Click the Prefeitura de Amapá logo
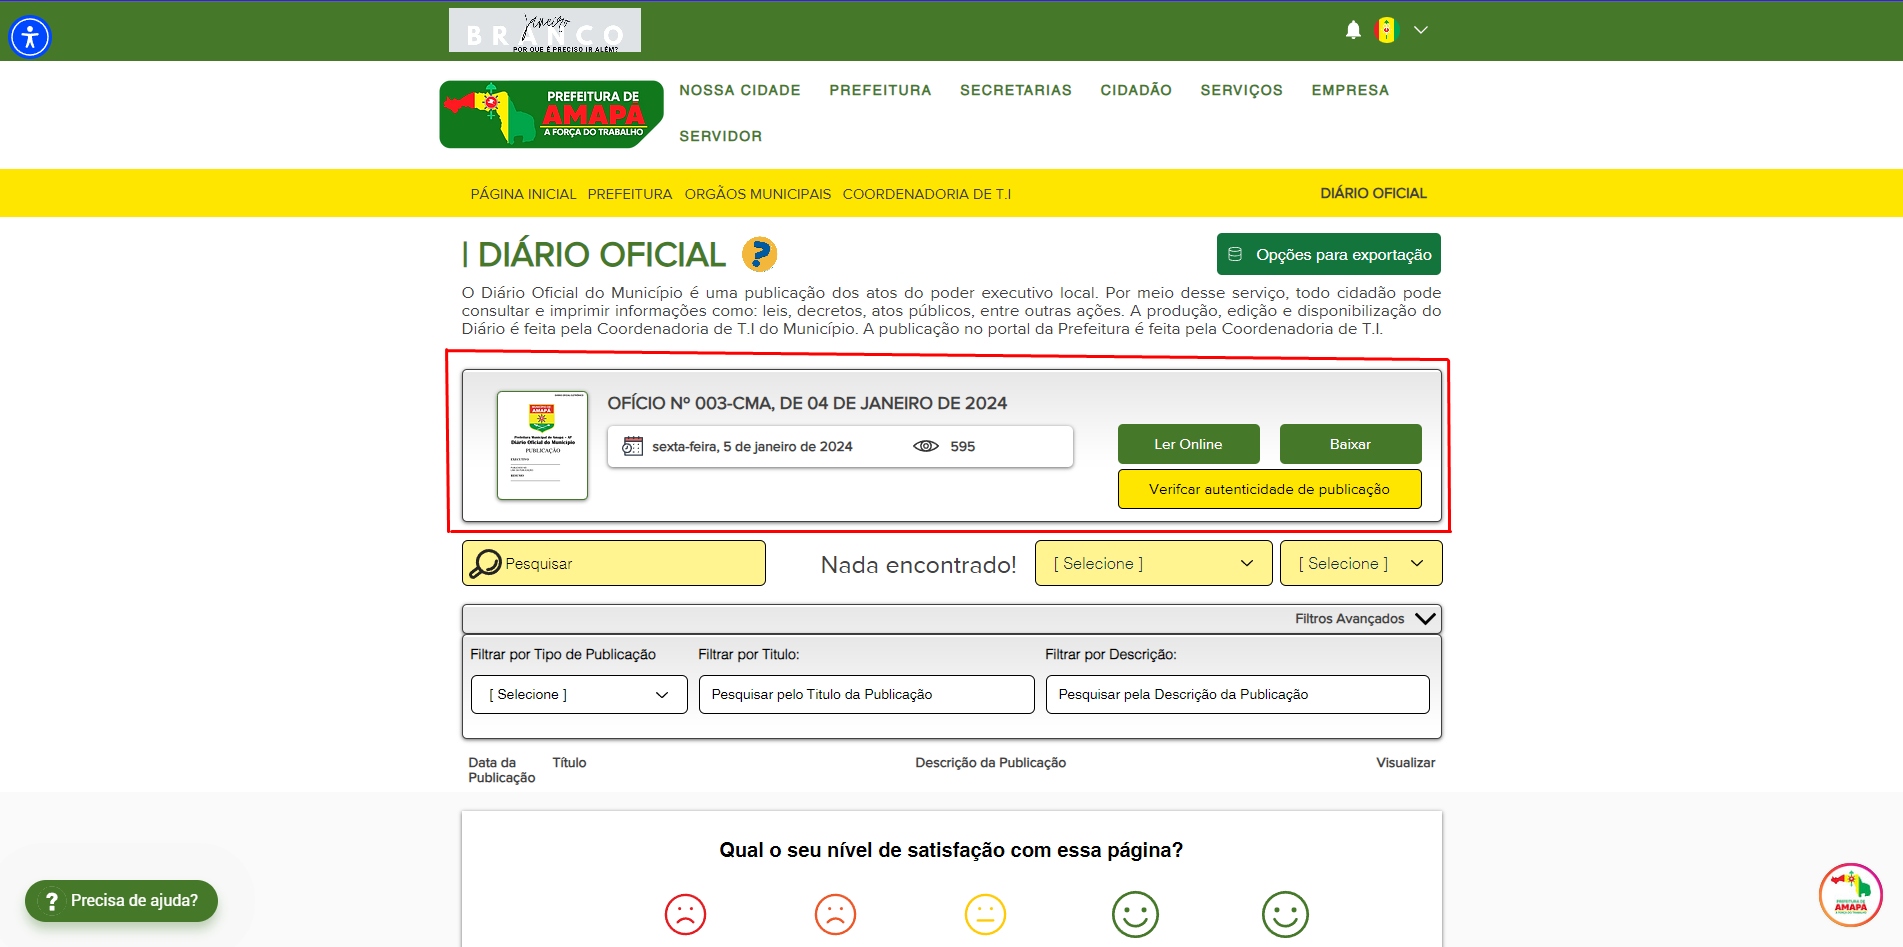 pos(551,114)
